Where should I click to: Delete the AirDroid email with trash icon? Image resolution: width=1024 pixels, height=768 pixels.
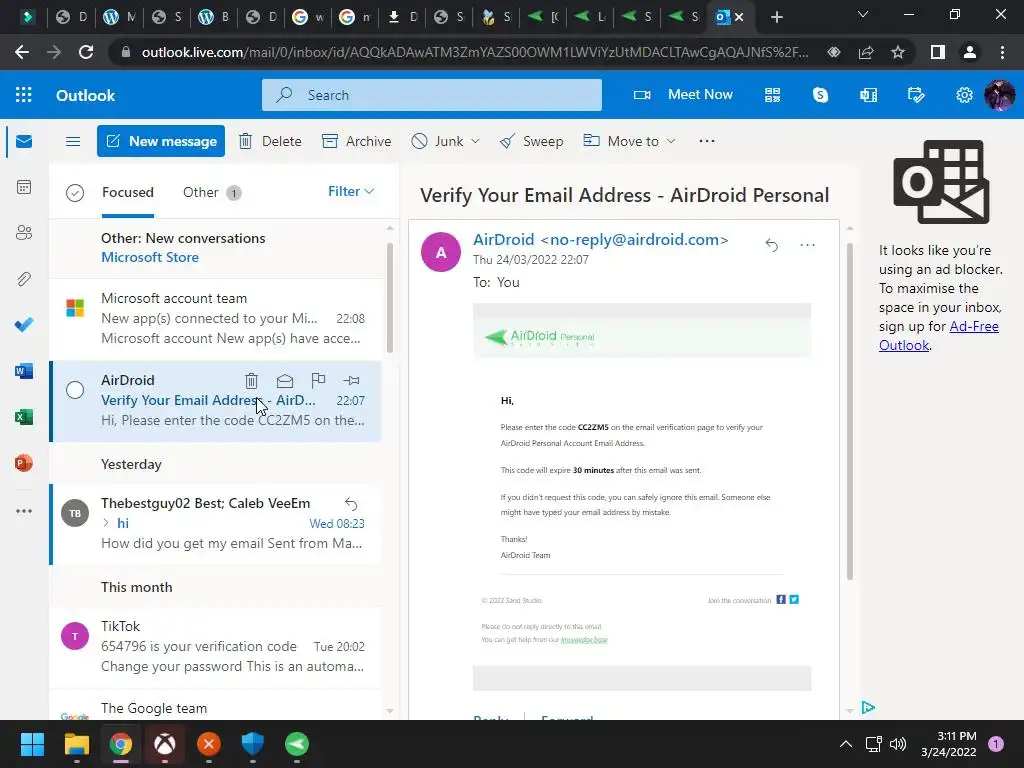(251, 380)
